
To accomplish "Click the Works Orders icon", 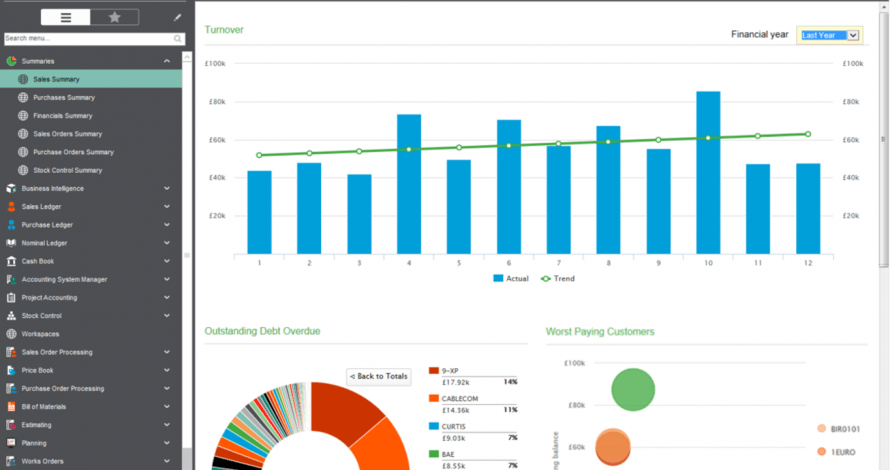I will [11, 461].
